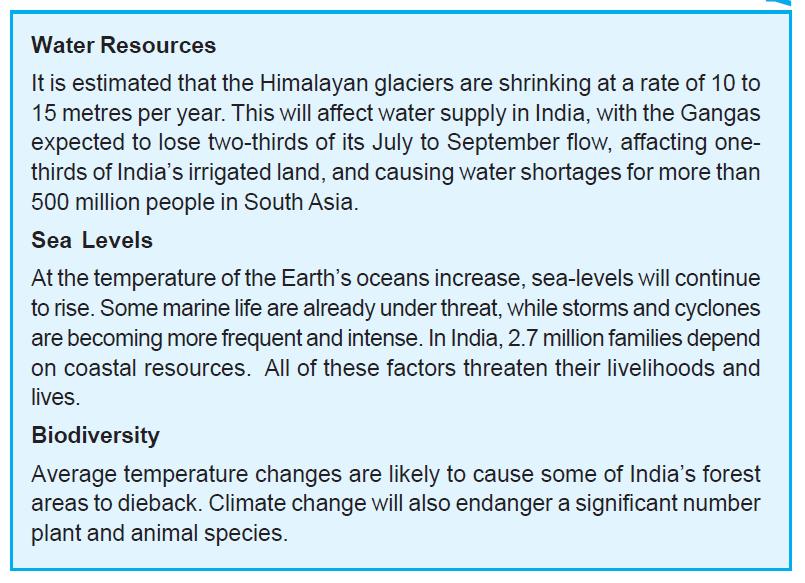This screenshot has width=805, height=583.
Task: Click the Sea Levels heading
Action: coord(92,240)
